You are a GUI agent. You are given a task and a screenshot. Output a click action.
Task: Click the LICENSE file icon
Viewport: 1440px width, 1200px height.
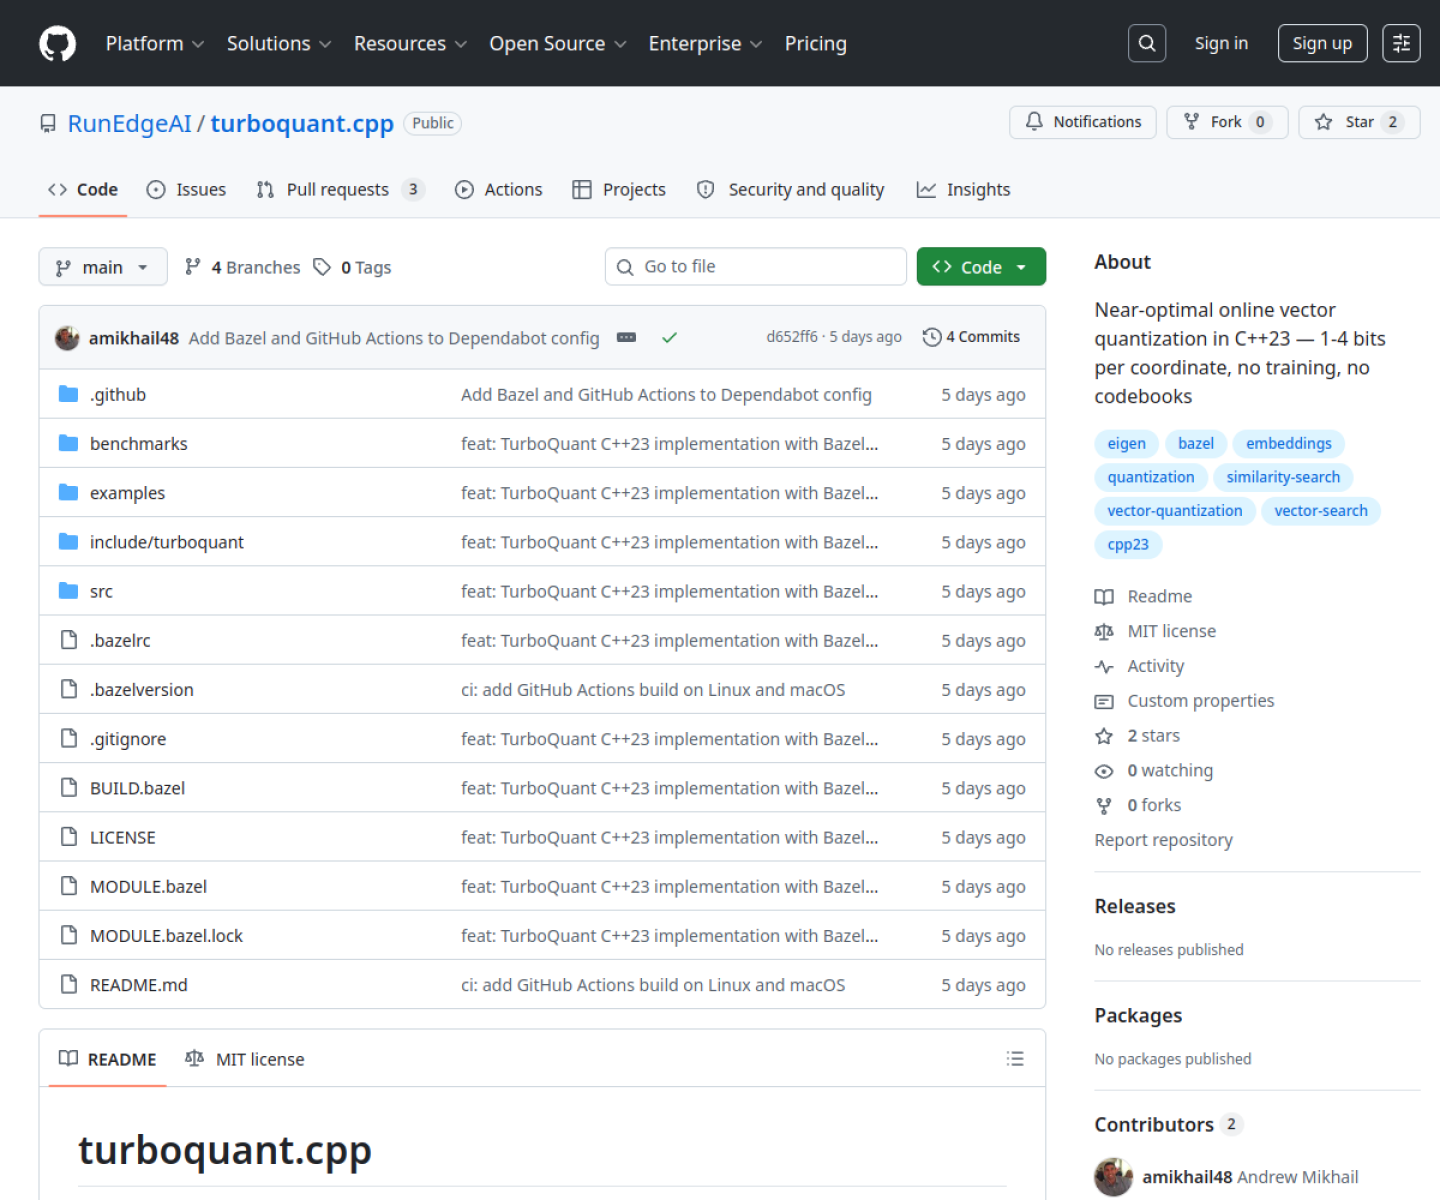pyautogui.click(x=68, y=837)
